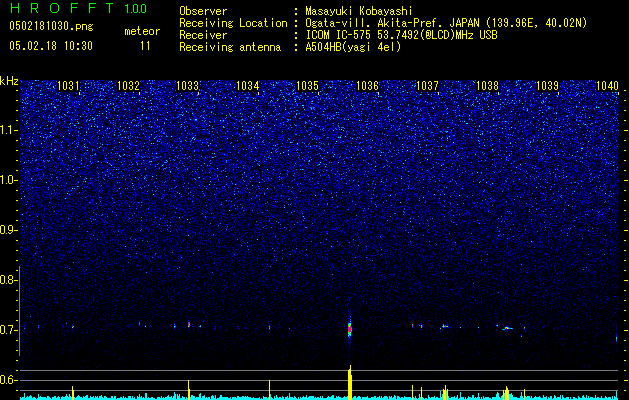Image resolution: width=629 pixels, height=400 pixels.
Task: Click time marker 1039
Action: (x=547, y=86)
